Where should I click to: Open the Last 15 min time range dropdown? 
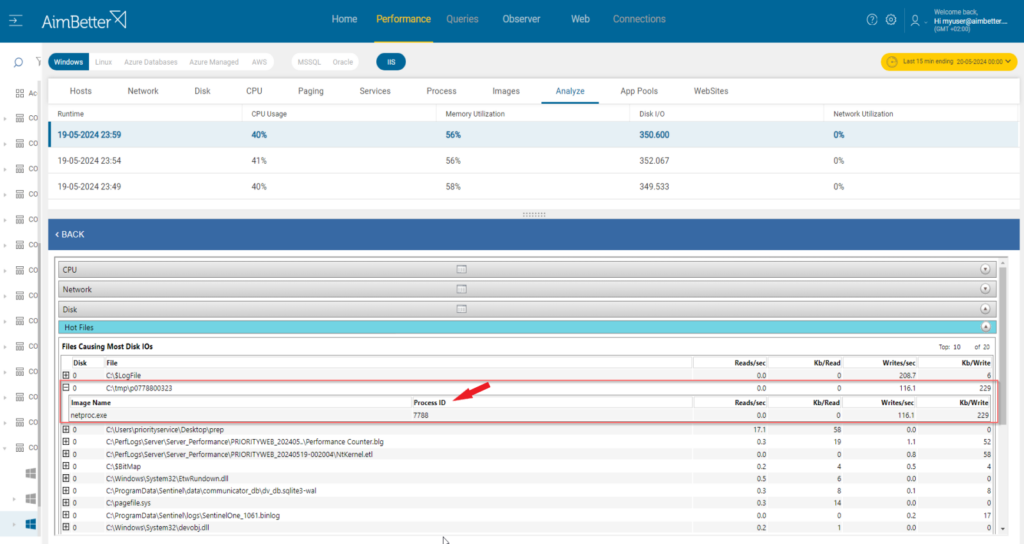949,61
